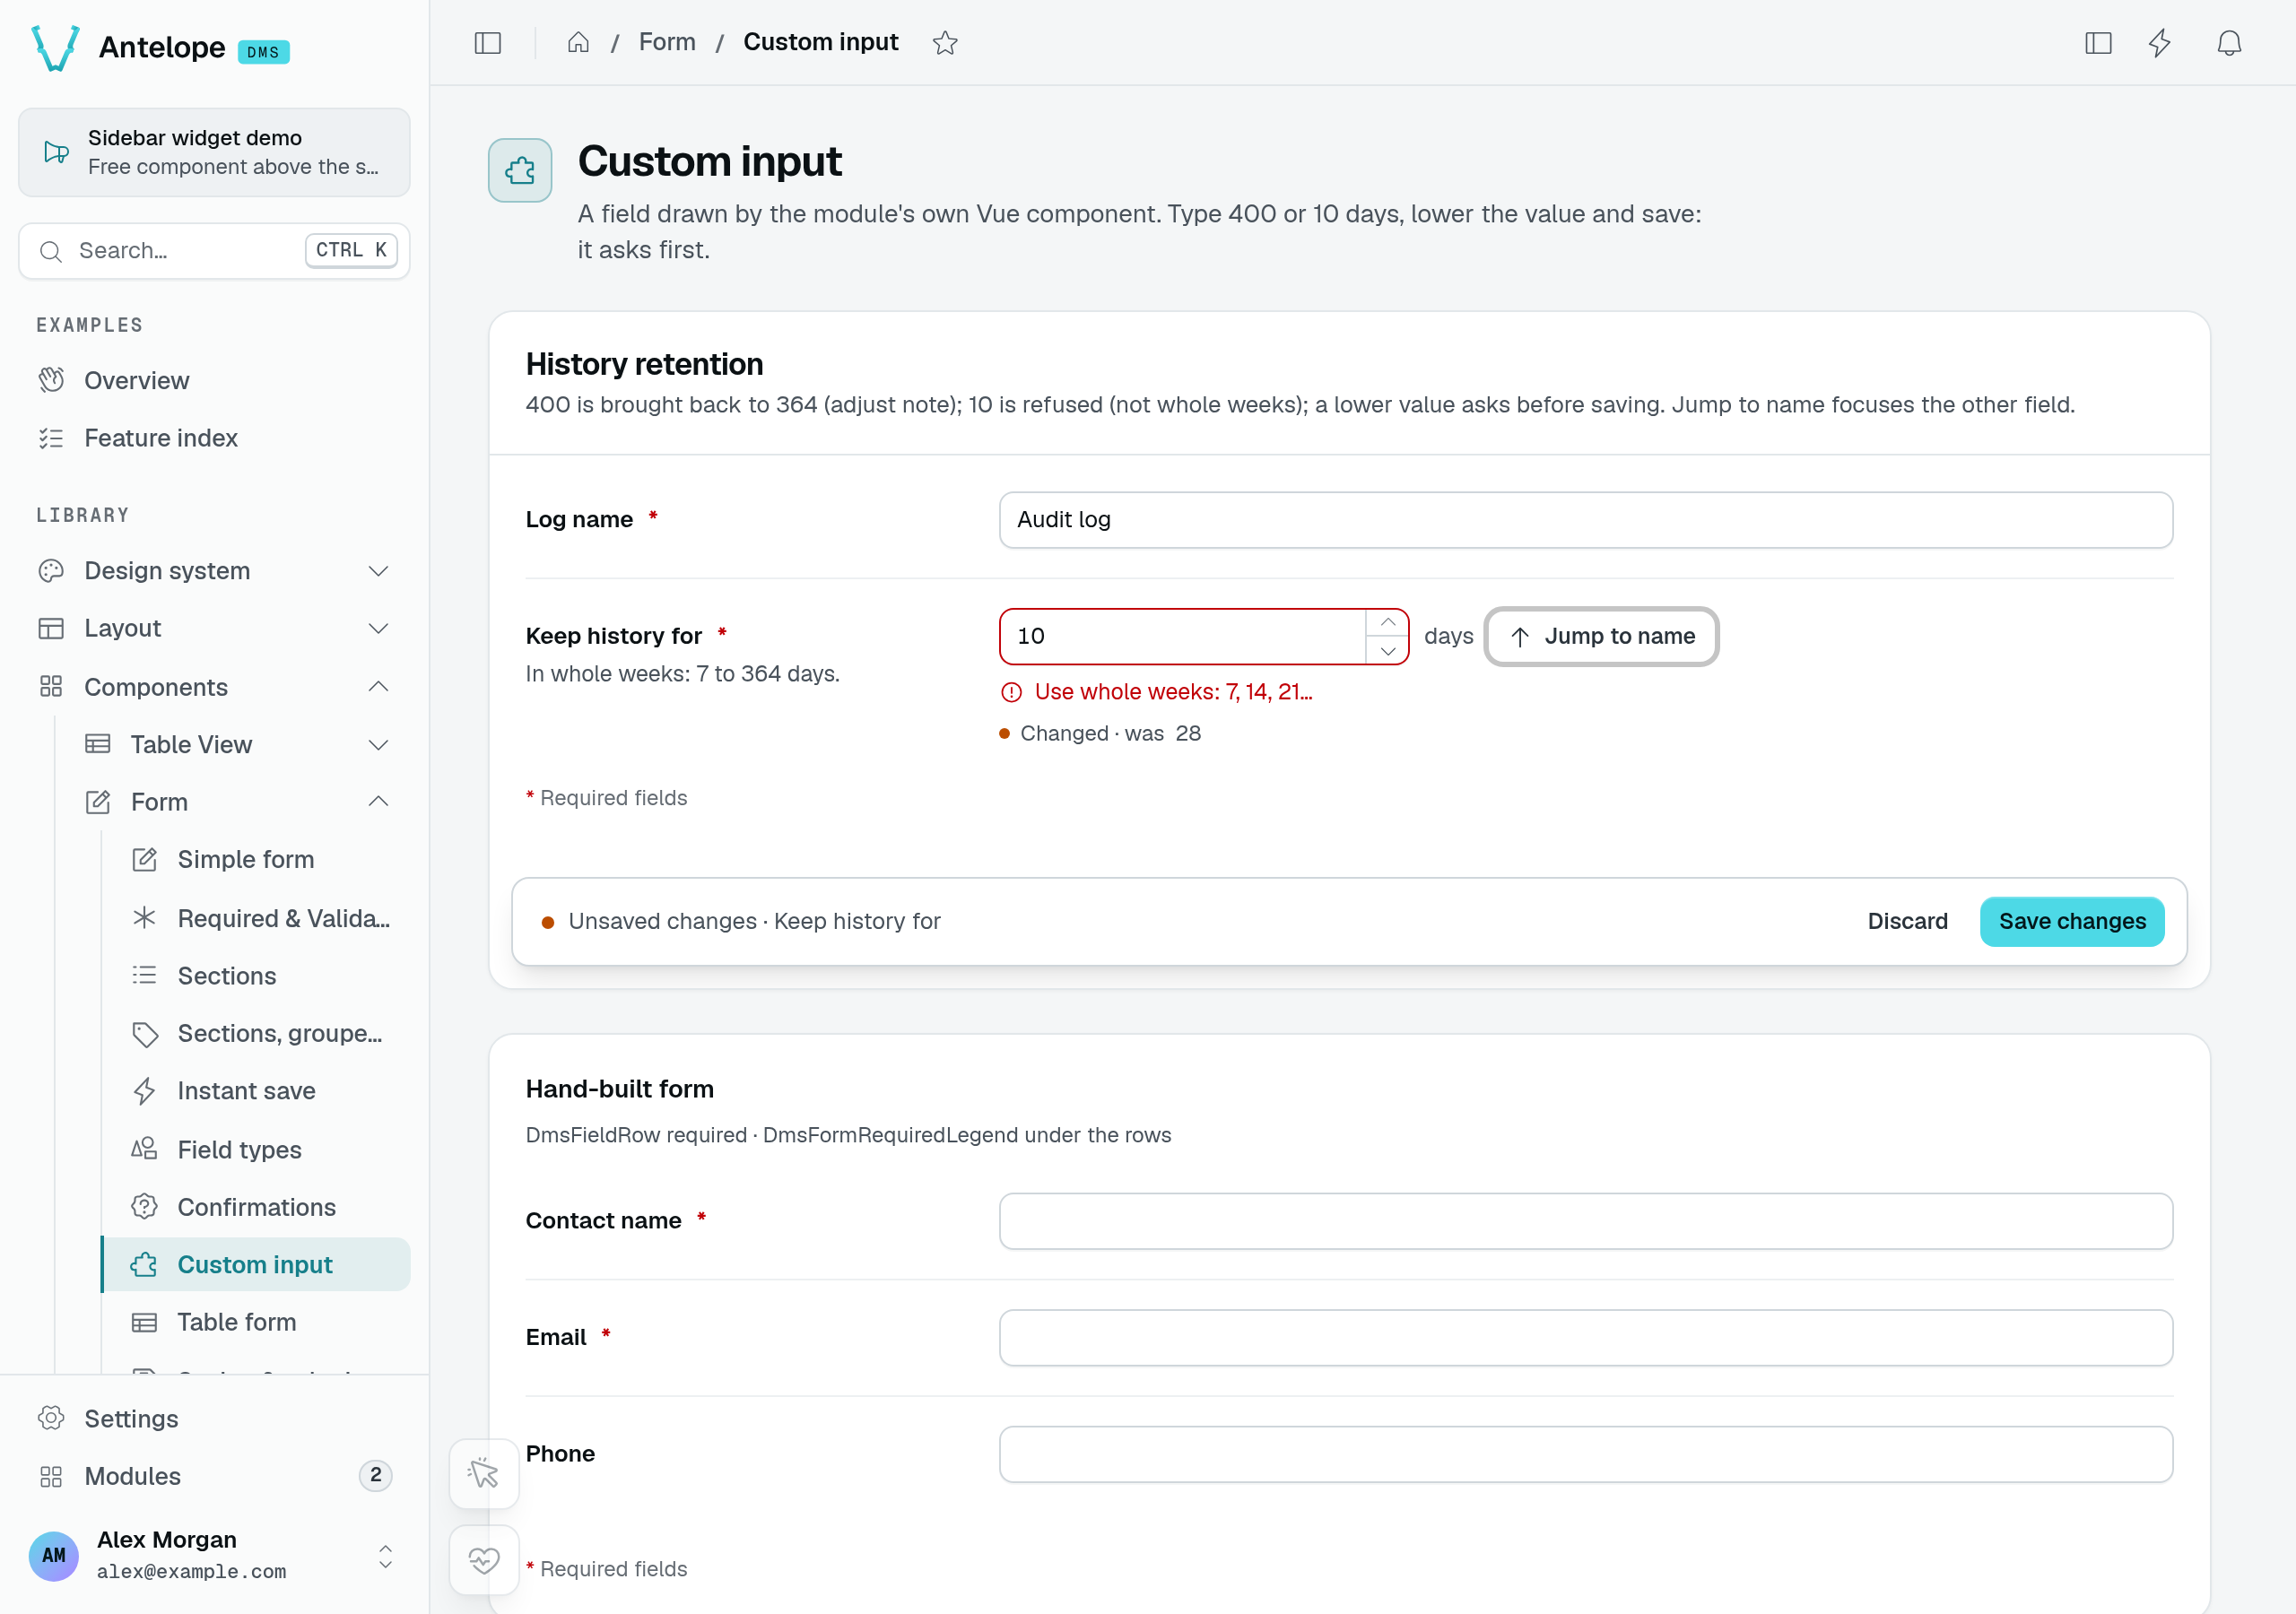
Task: Collapse Components section
Action: (x=214, y=686)
